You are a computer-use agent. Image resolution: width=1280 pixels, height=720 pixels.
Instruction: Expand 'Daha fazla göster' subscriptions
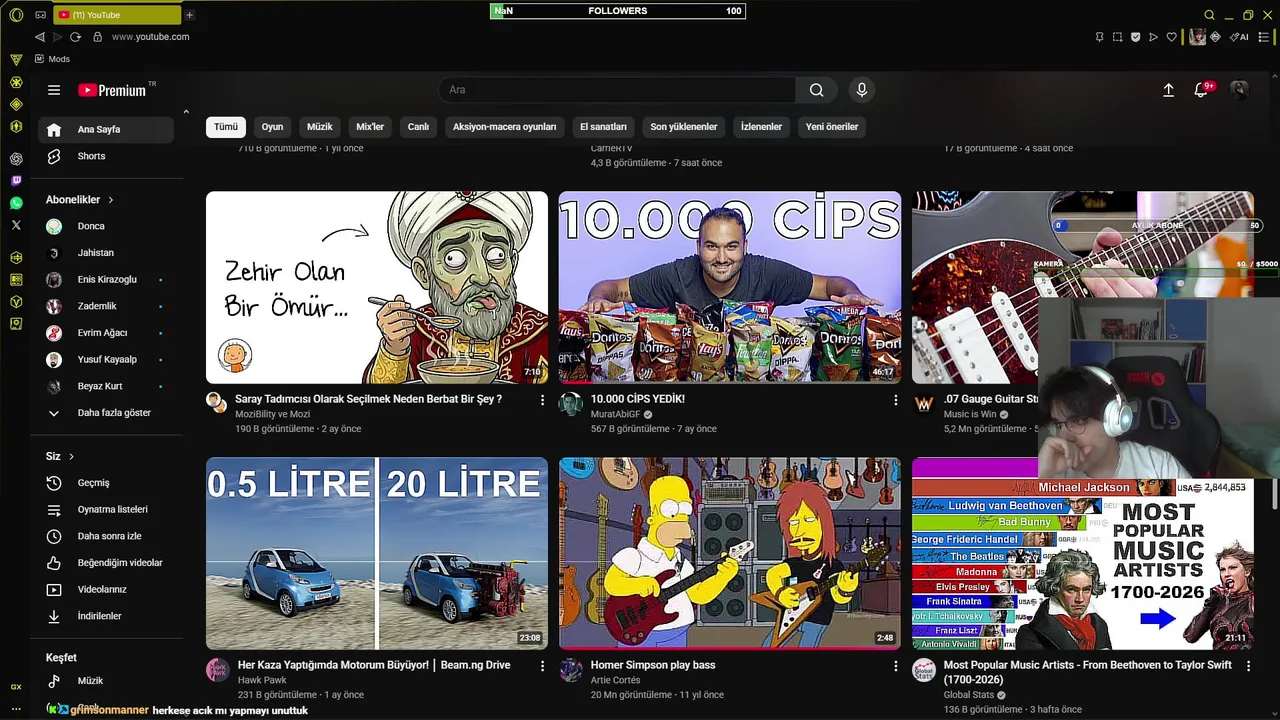(x=106, y=413)
